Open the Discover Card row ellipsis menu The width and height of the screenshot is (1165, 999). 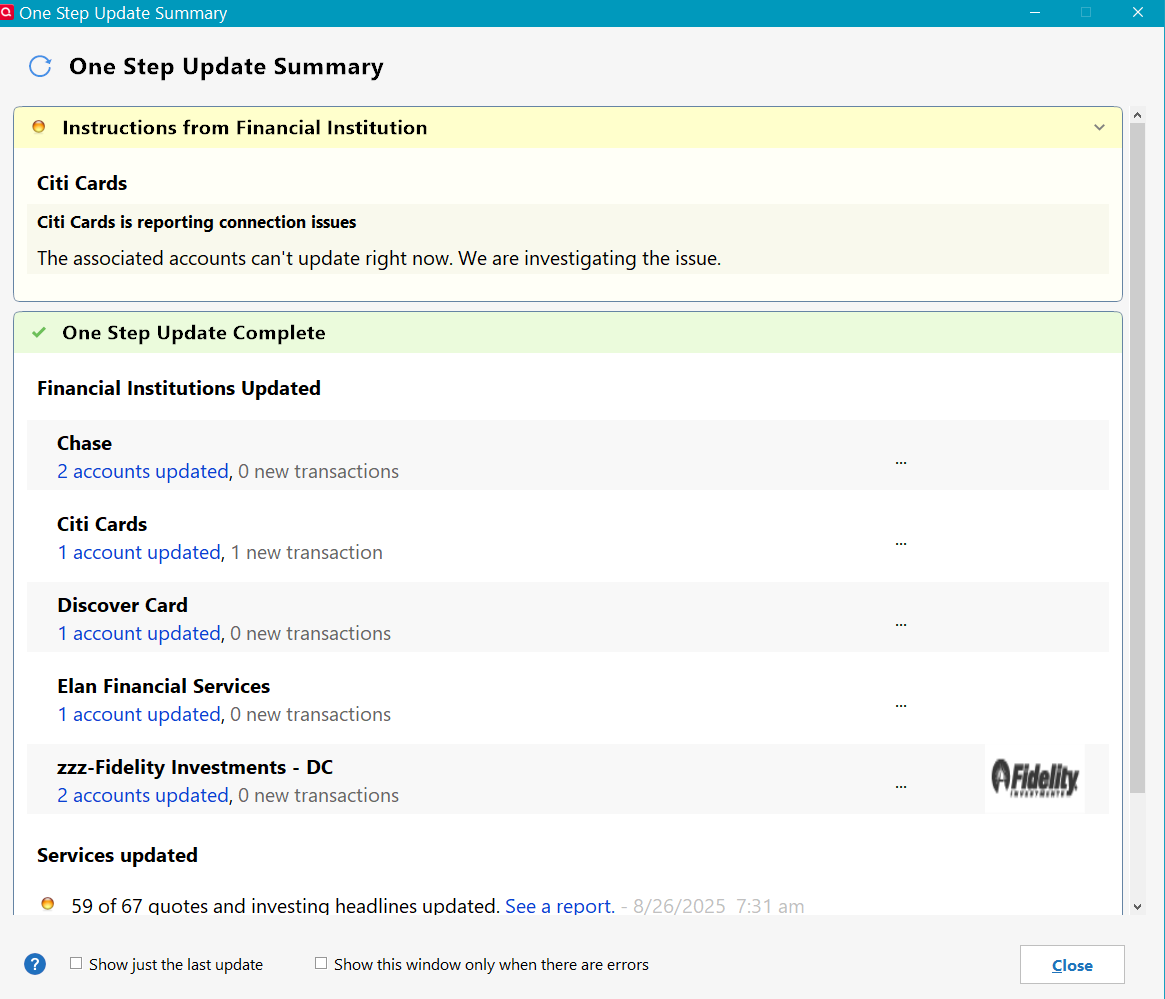[x=900, y=624]
